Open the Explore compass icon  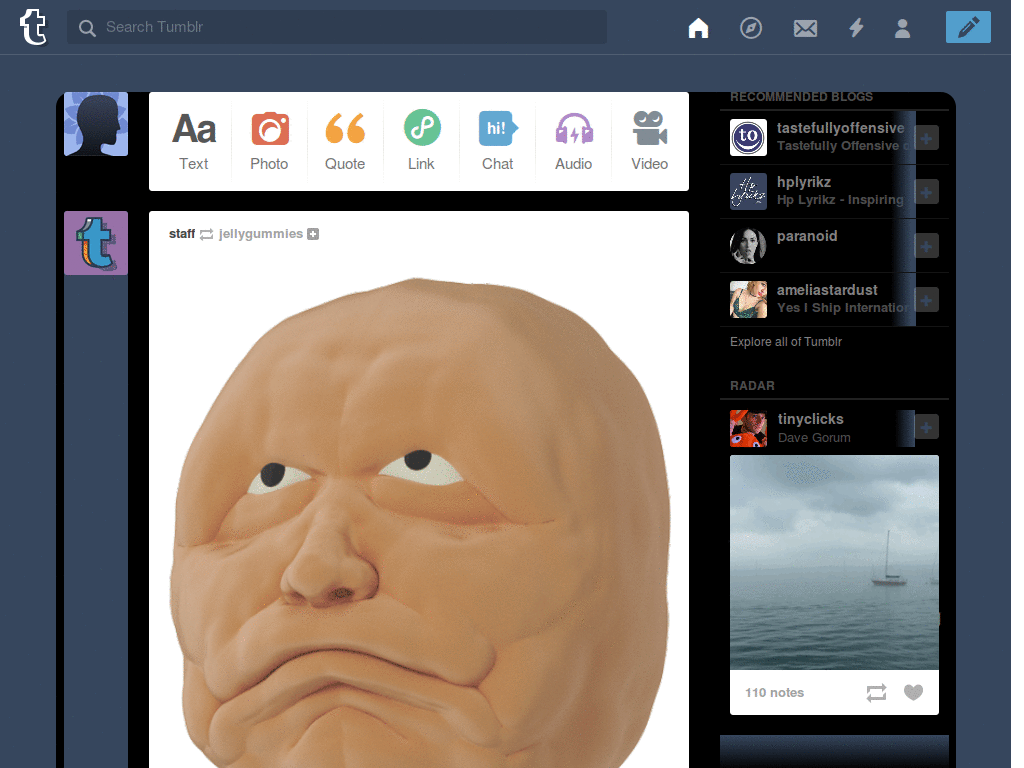(751, 28)
